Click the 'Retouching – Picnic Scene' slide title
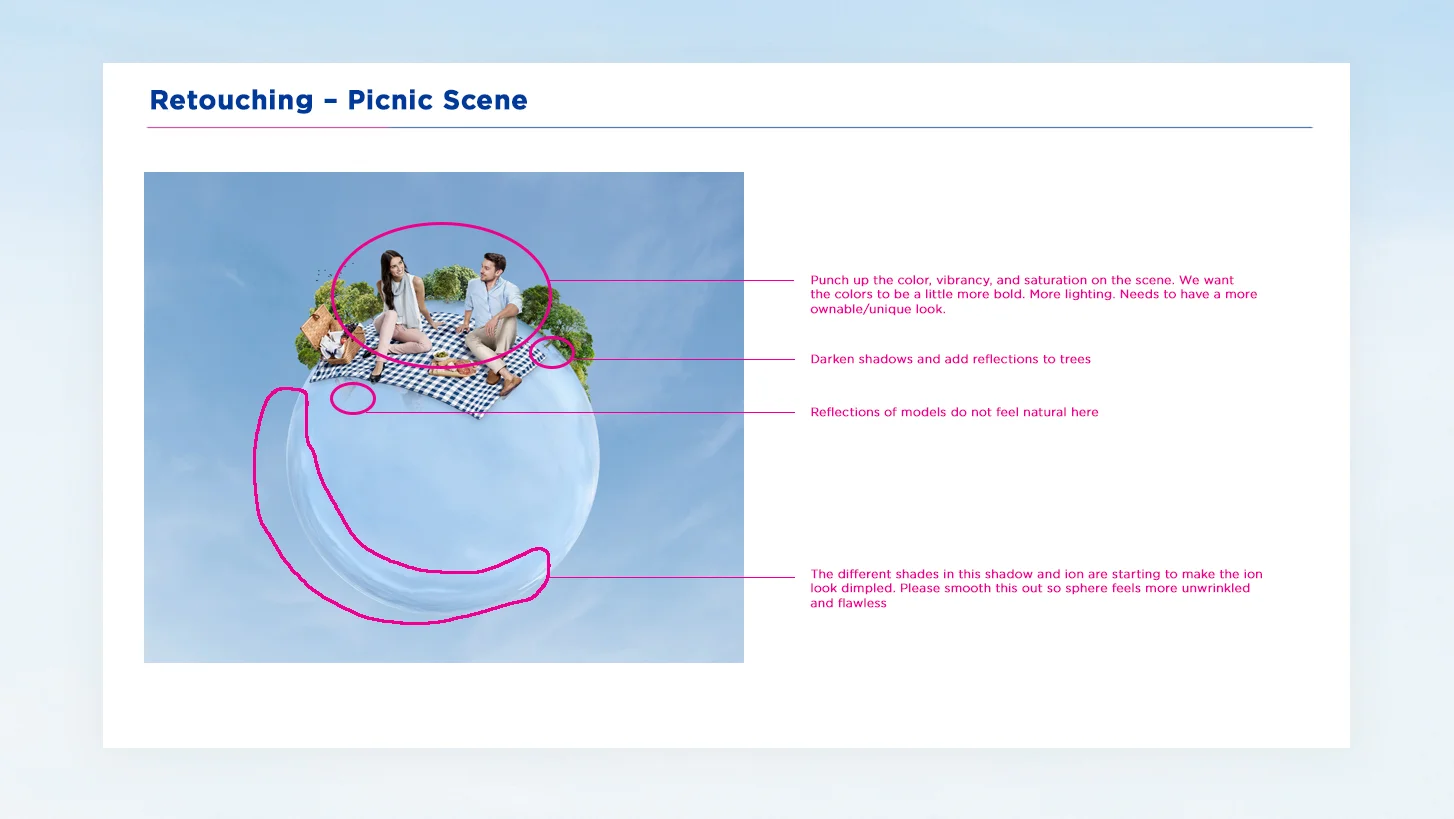Screen dimensions: 1454x819 (338, 100)
